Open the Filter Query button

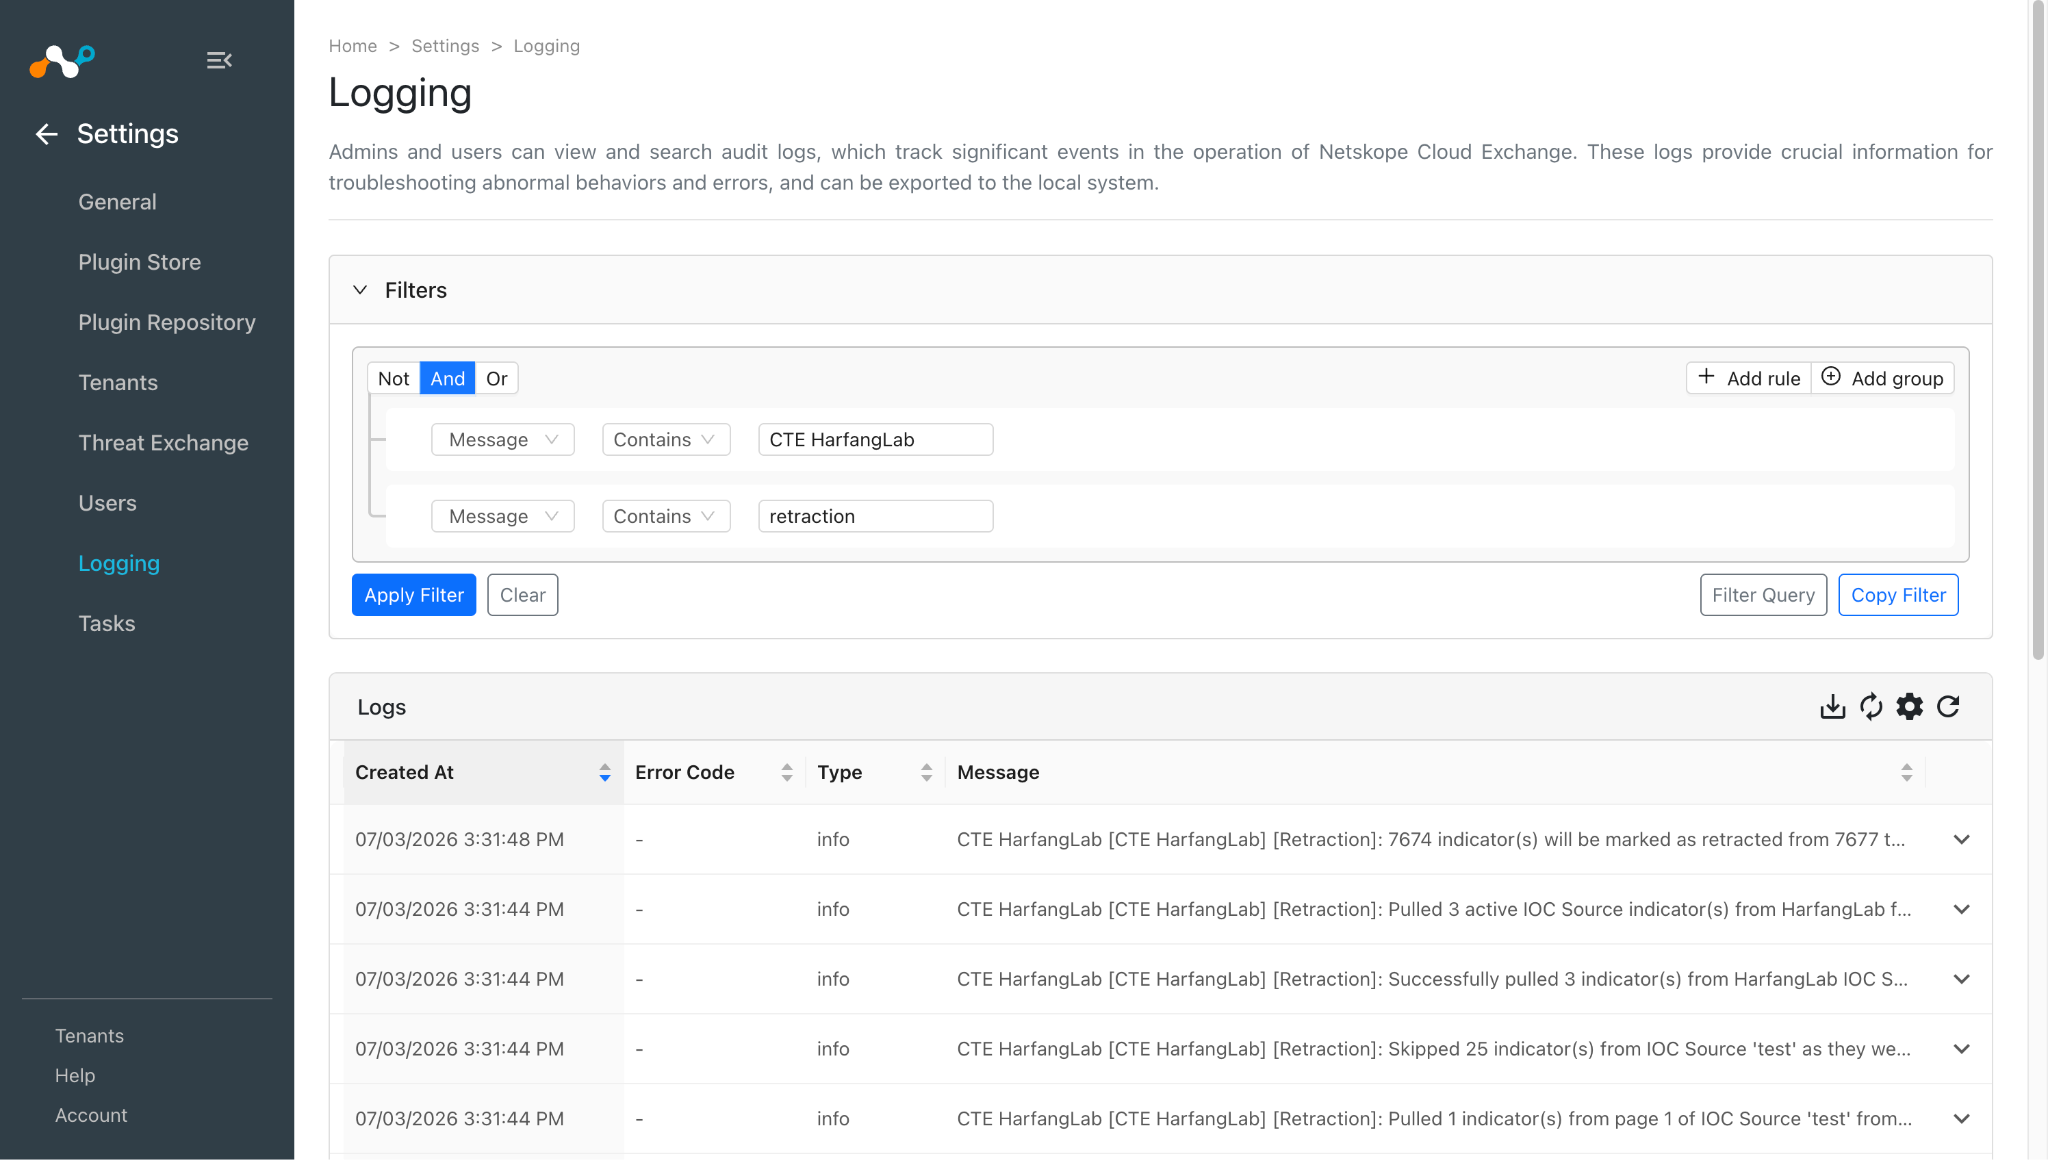[1763, 595]
